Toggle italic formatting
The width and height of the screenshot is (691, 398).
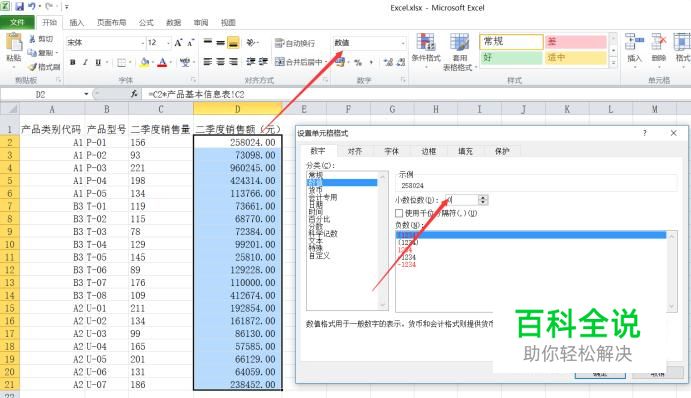85,63
